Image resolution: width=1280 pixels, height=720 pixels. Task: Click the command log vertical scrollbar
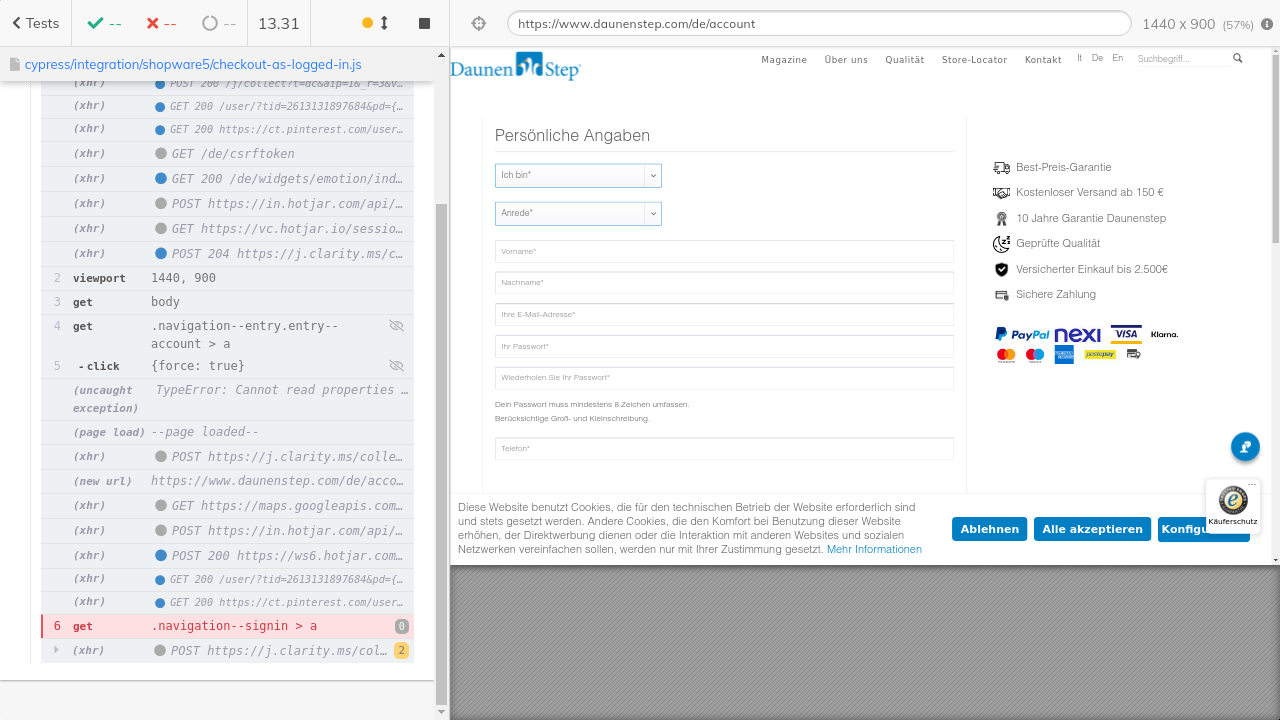point(442,450)
